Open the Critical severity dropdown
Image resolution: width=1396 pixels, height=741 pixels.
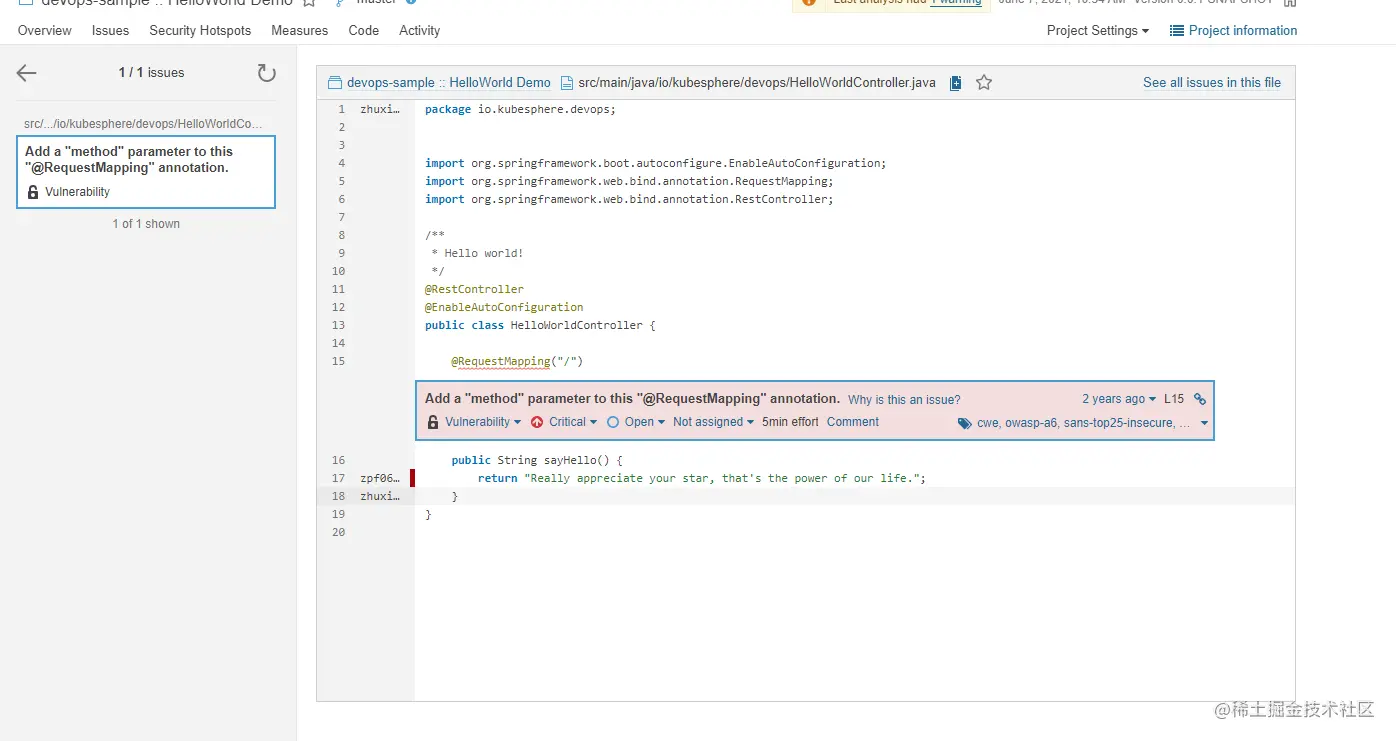(573, 422)
